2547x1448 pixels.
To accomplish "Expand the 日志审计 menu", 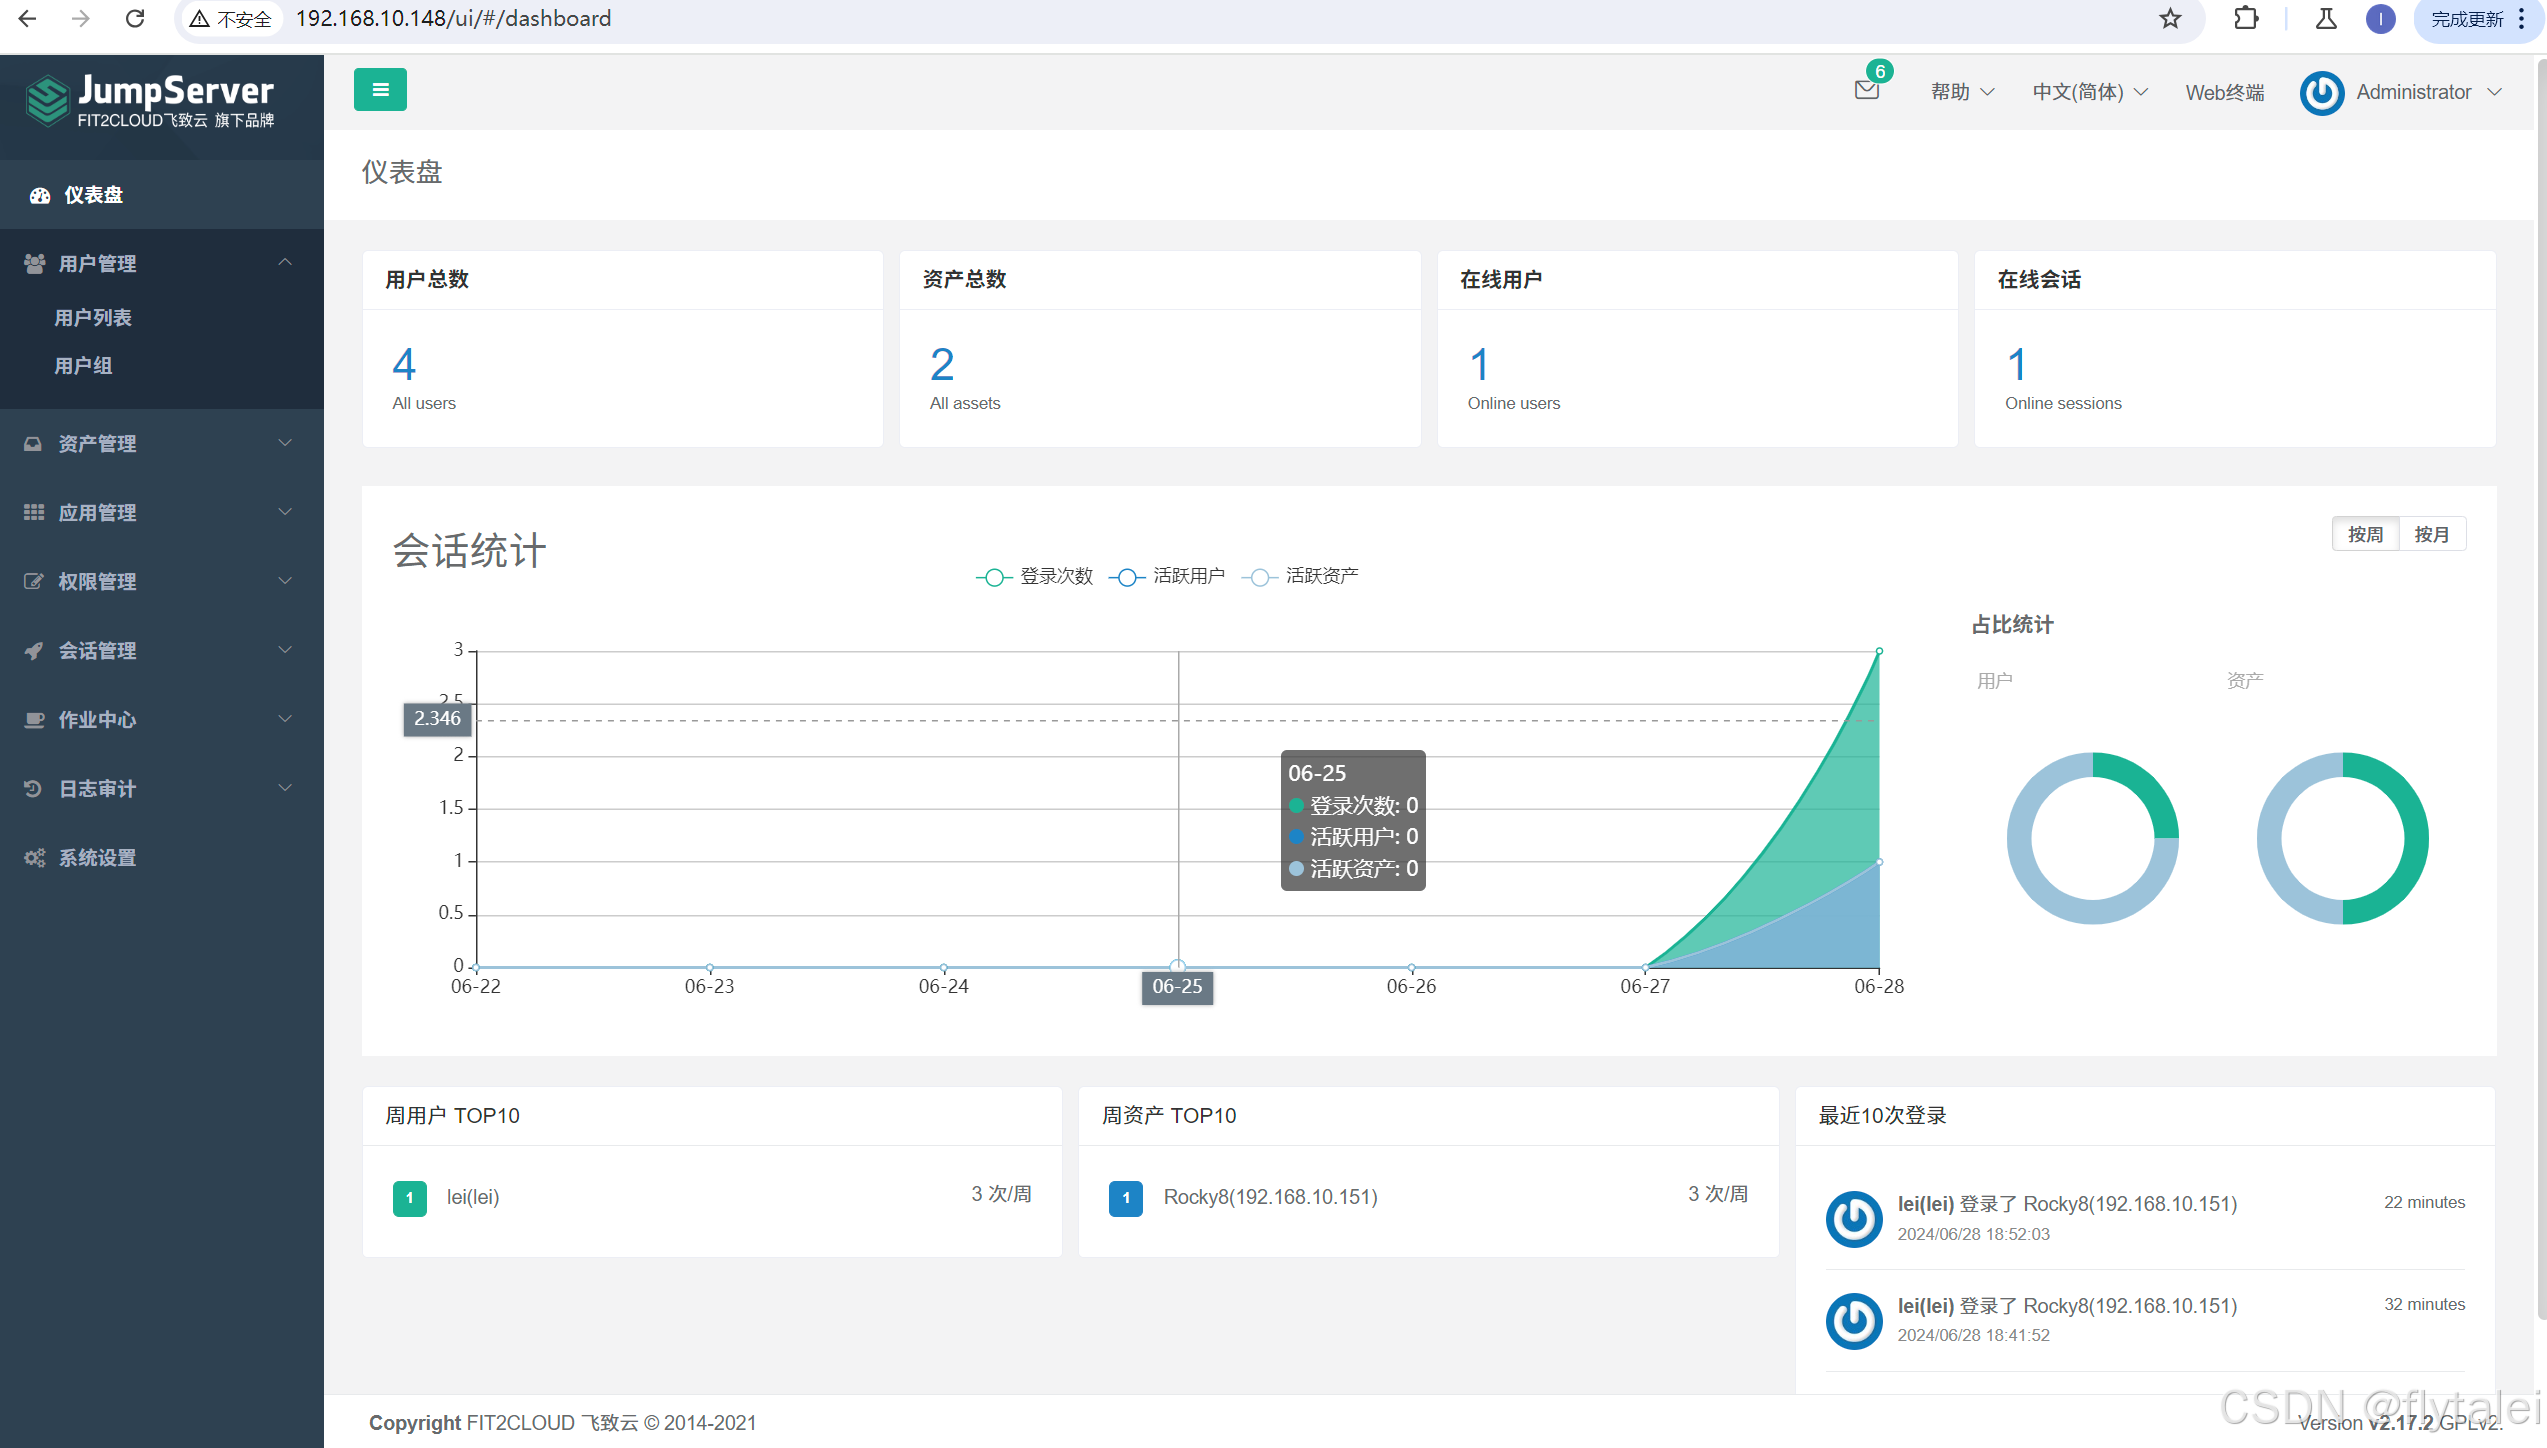I will tap(162, 788).
